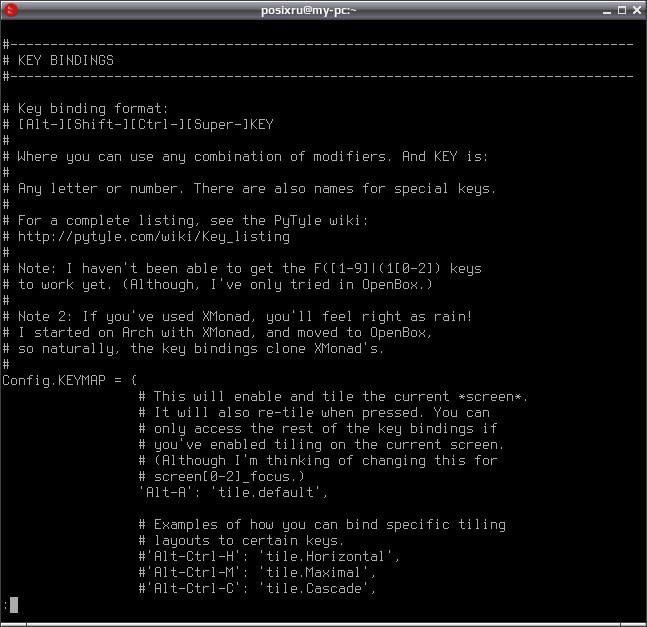Close the posixru@my-pc terminal window

tap(637, 10)
